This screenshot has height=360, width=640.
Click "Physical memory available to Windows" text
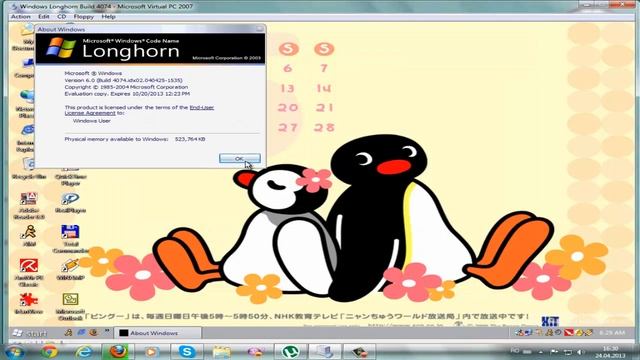point(116,139)
